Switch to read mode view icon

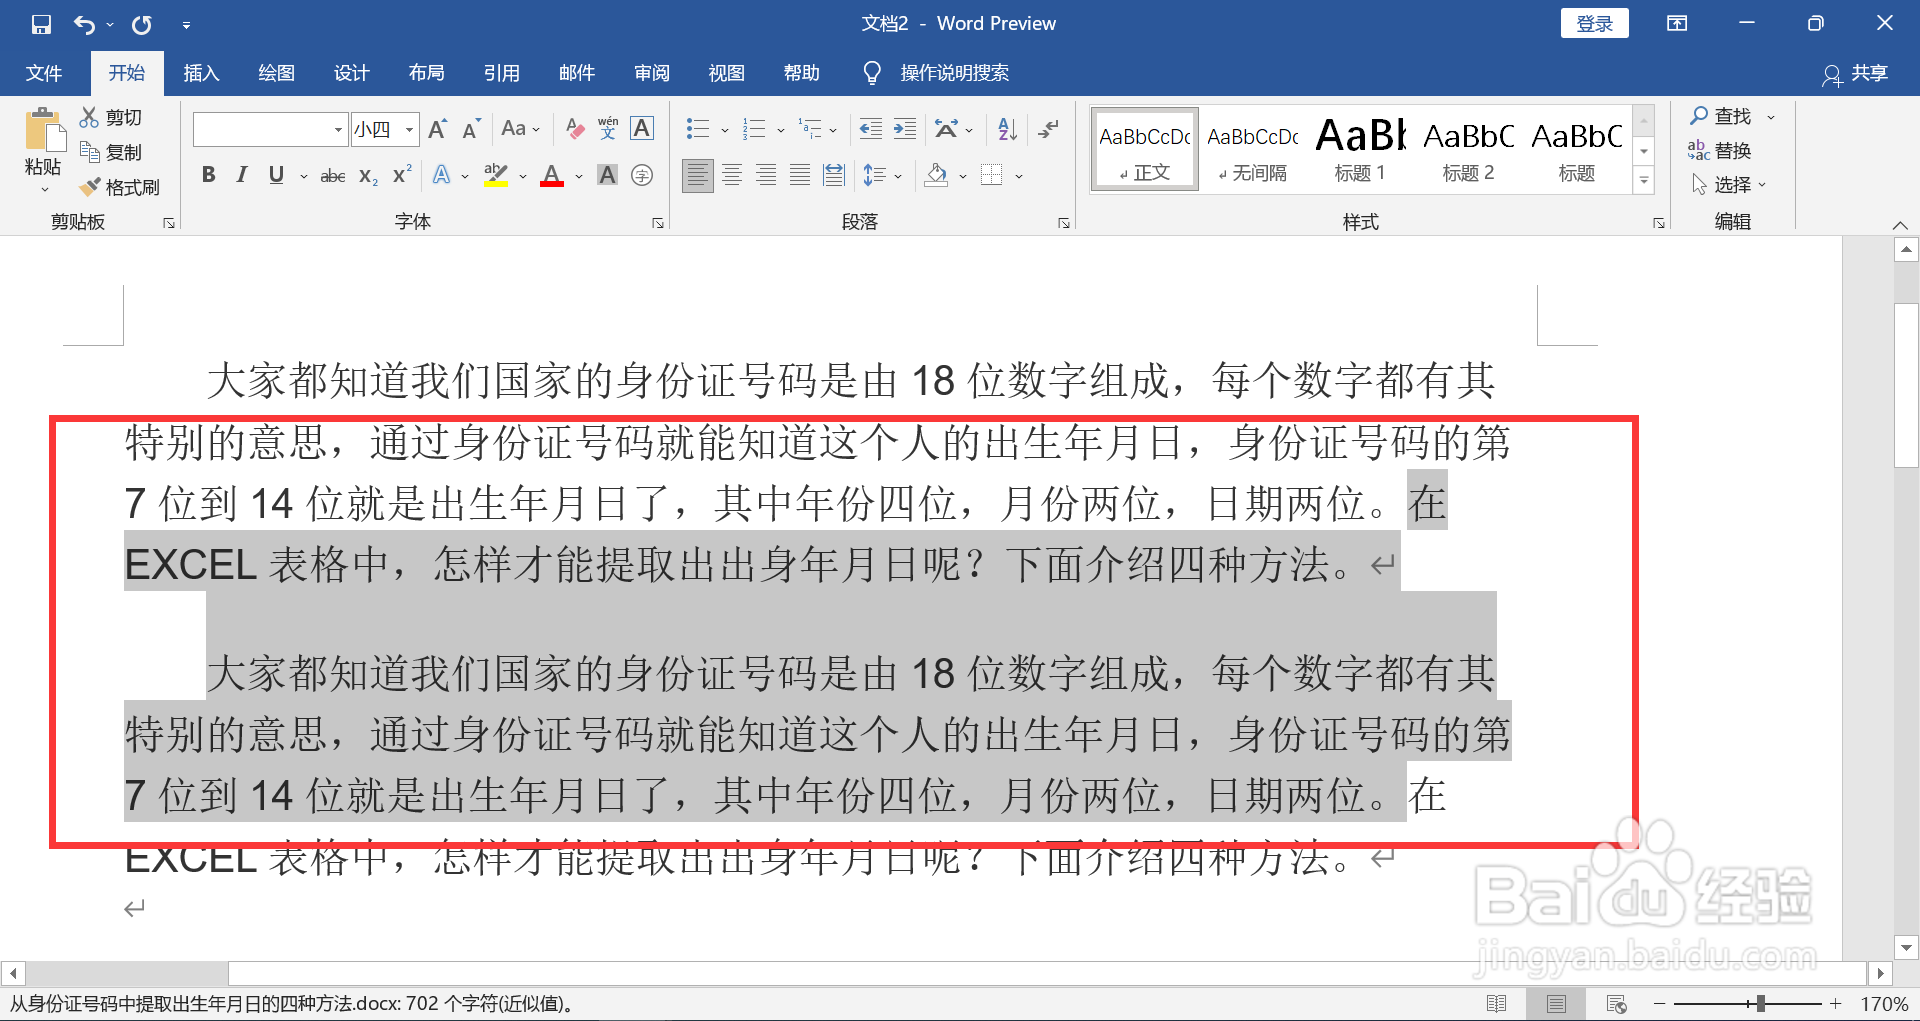[x=1497, y=1004]
